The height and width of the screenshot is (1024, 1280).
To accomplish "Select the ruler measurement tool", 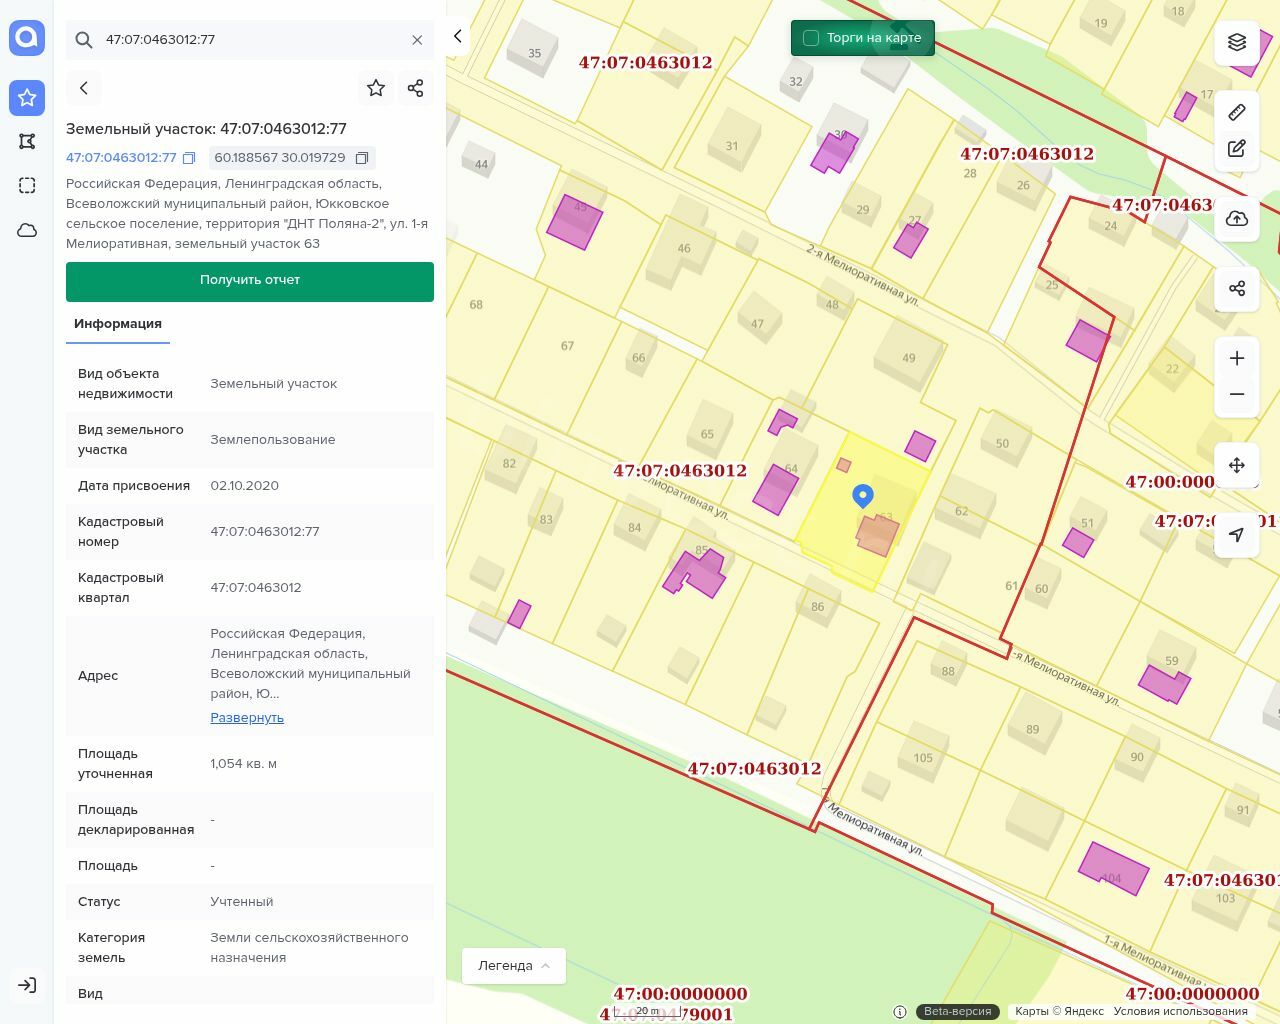I will click(x=1237, y=112).
